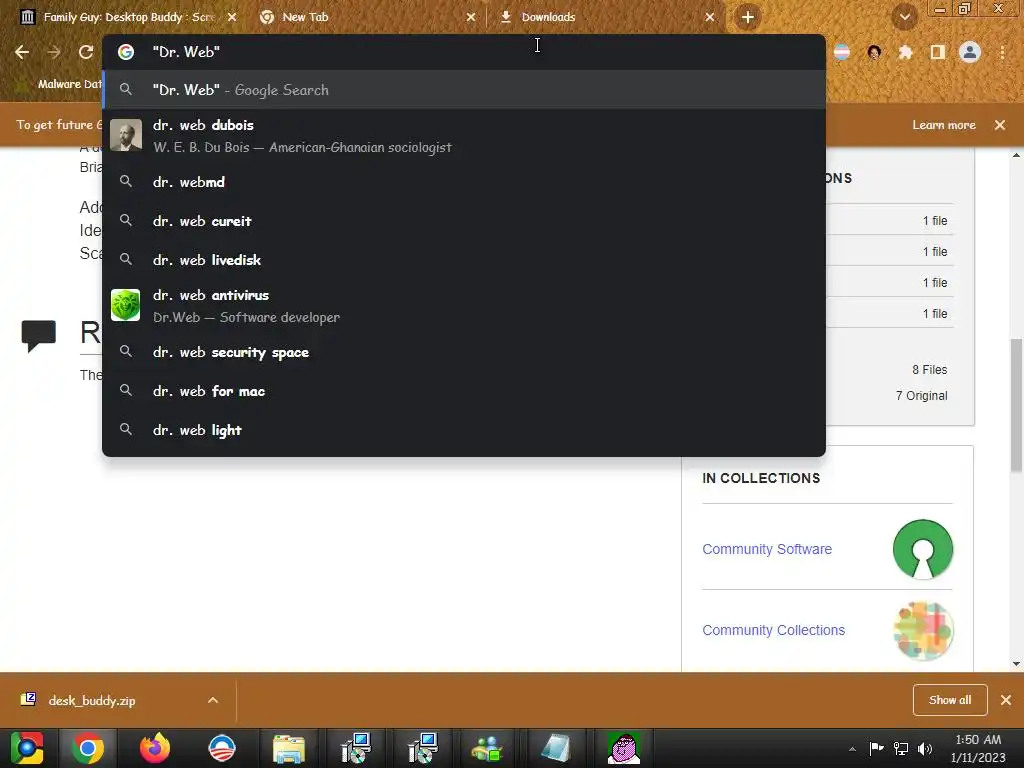The width and height of the screenshot is (1024, 768).
Task: Open the Chrome three-dot menu
Action: click(x=1002, y=52)
